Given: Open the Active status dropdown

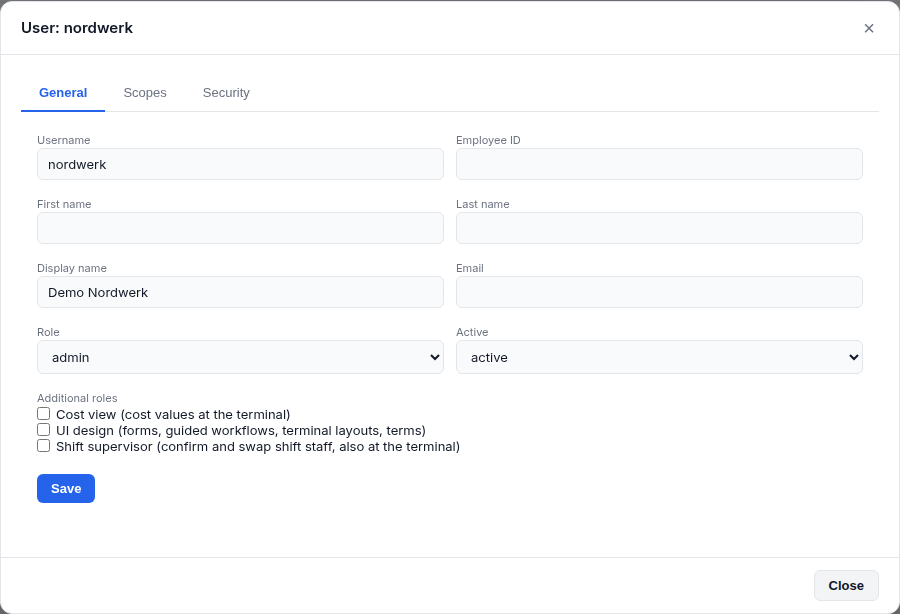Looking at the screenshot, I should (x=659, y=357).
